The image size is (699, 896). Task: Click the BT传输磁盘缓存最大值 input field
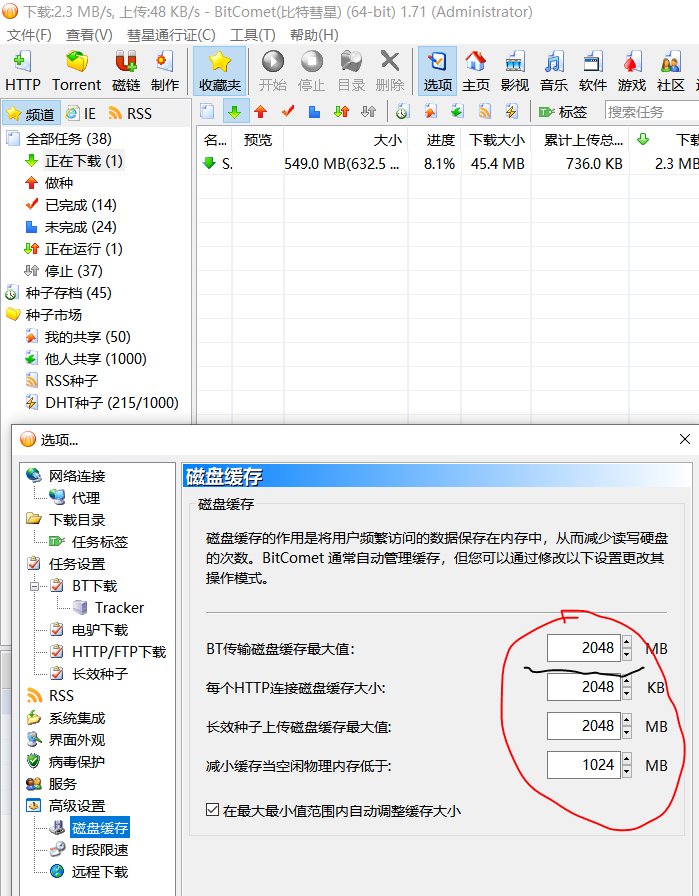click(x=584, y=648)
